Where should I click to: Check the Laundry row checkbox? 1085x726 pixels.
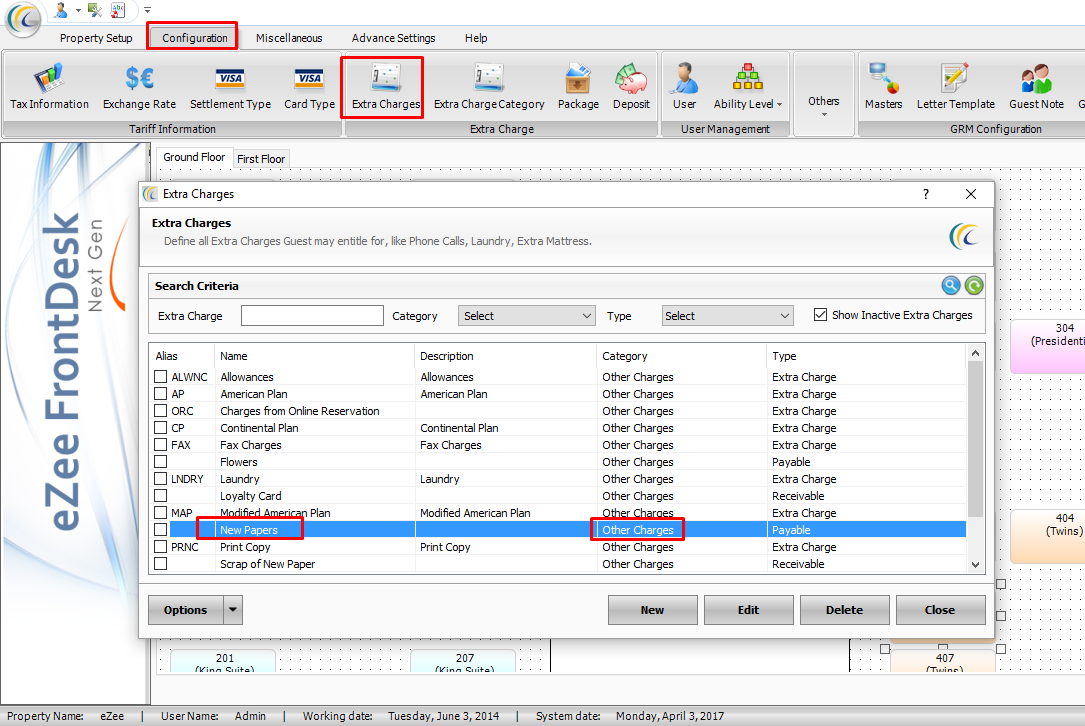pos(161,478)
